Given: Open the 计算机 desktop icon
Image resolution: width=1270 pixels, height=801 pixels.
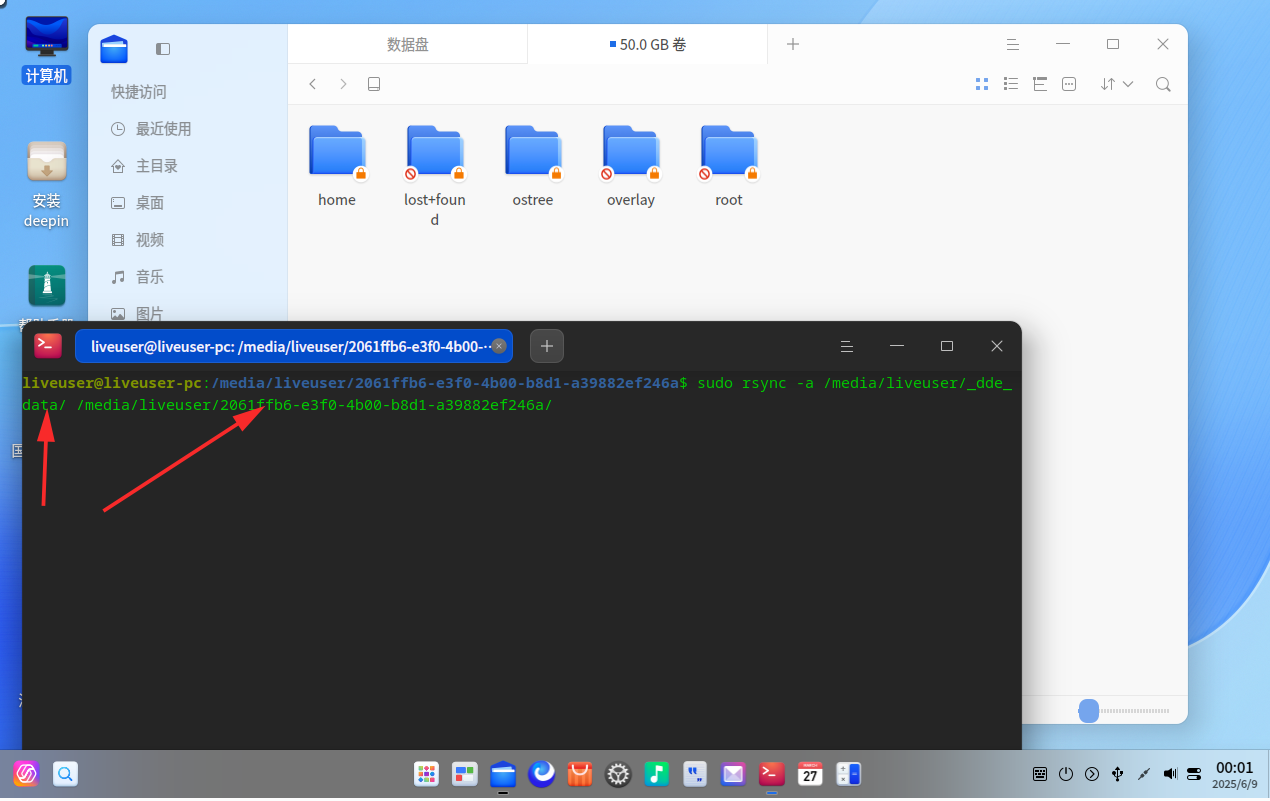Looking at the screenshot, I should point(47,49).
